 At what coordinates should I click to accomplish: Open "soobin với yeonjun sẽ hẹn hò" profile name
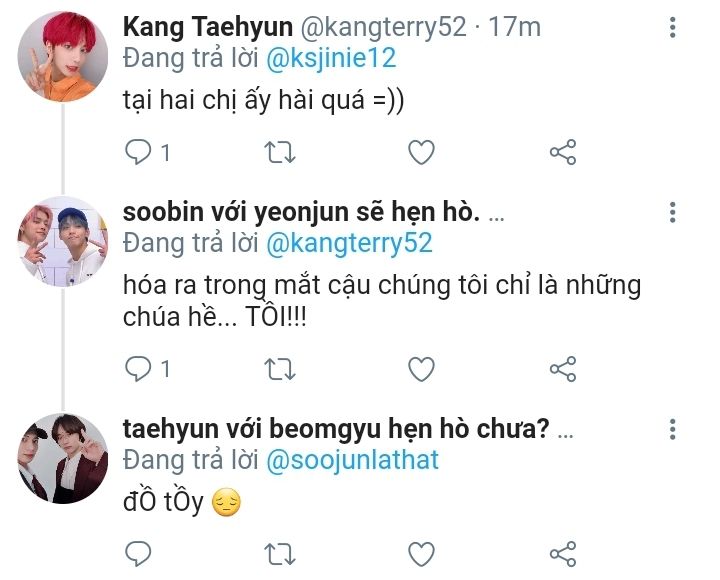click(x=301, y=213)
